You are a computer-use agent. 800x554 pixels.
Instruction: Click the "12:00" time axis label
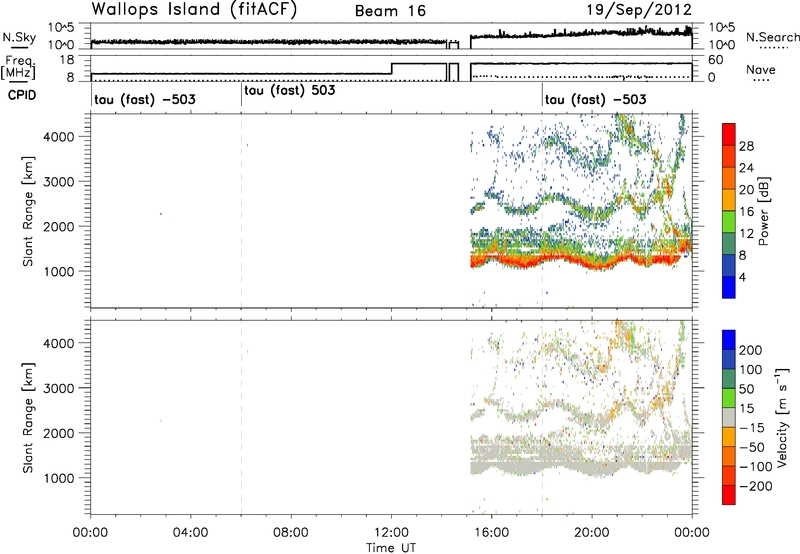[391, 533]
